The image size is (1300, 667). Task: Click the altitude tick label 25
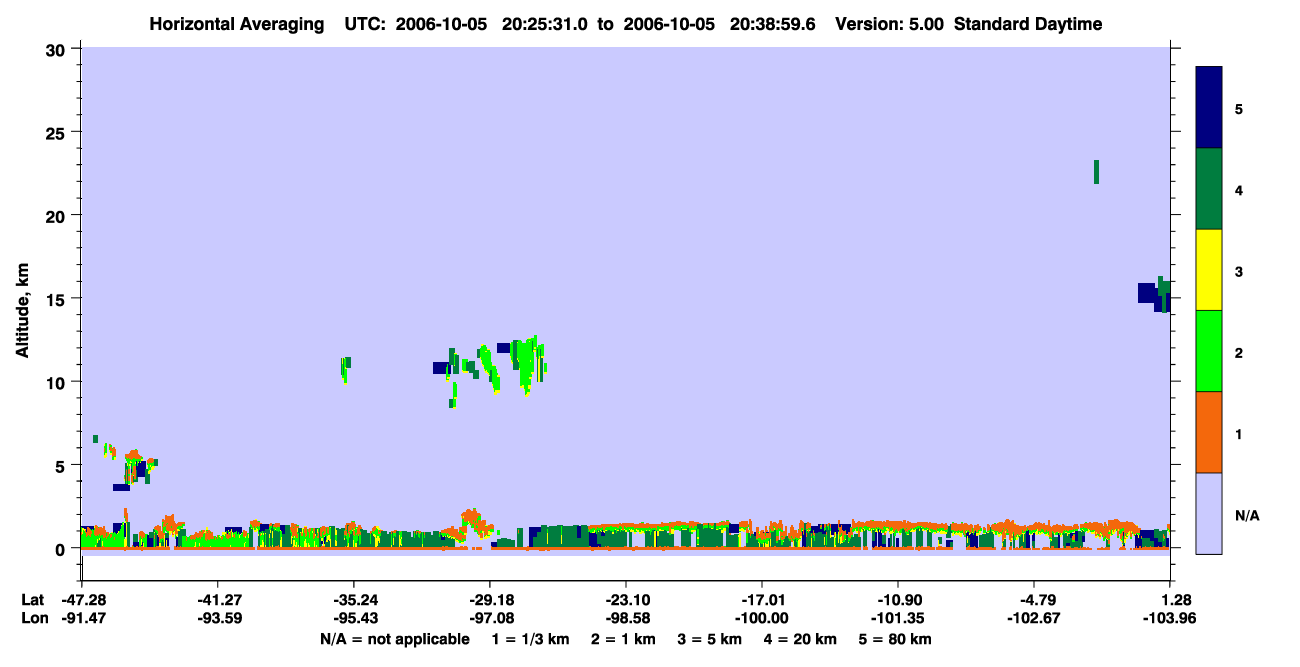[58, 132]
